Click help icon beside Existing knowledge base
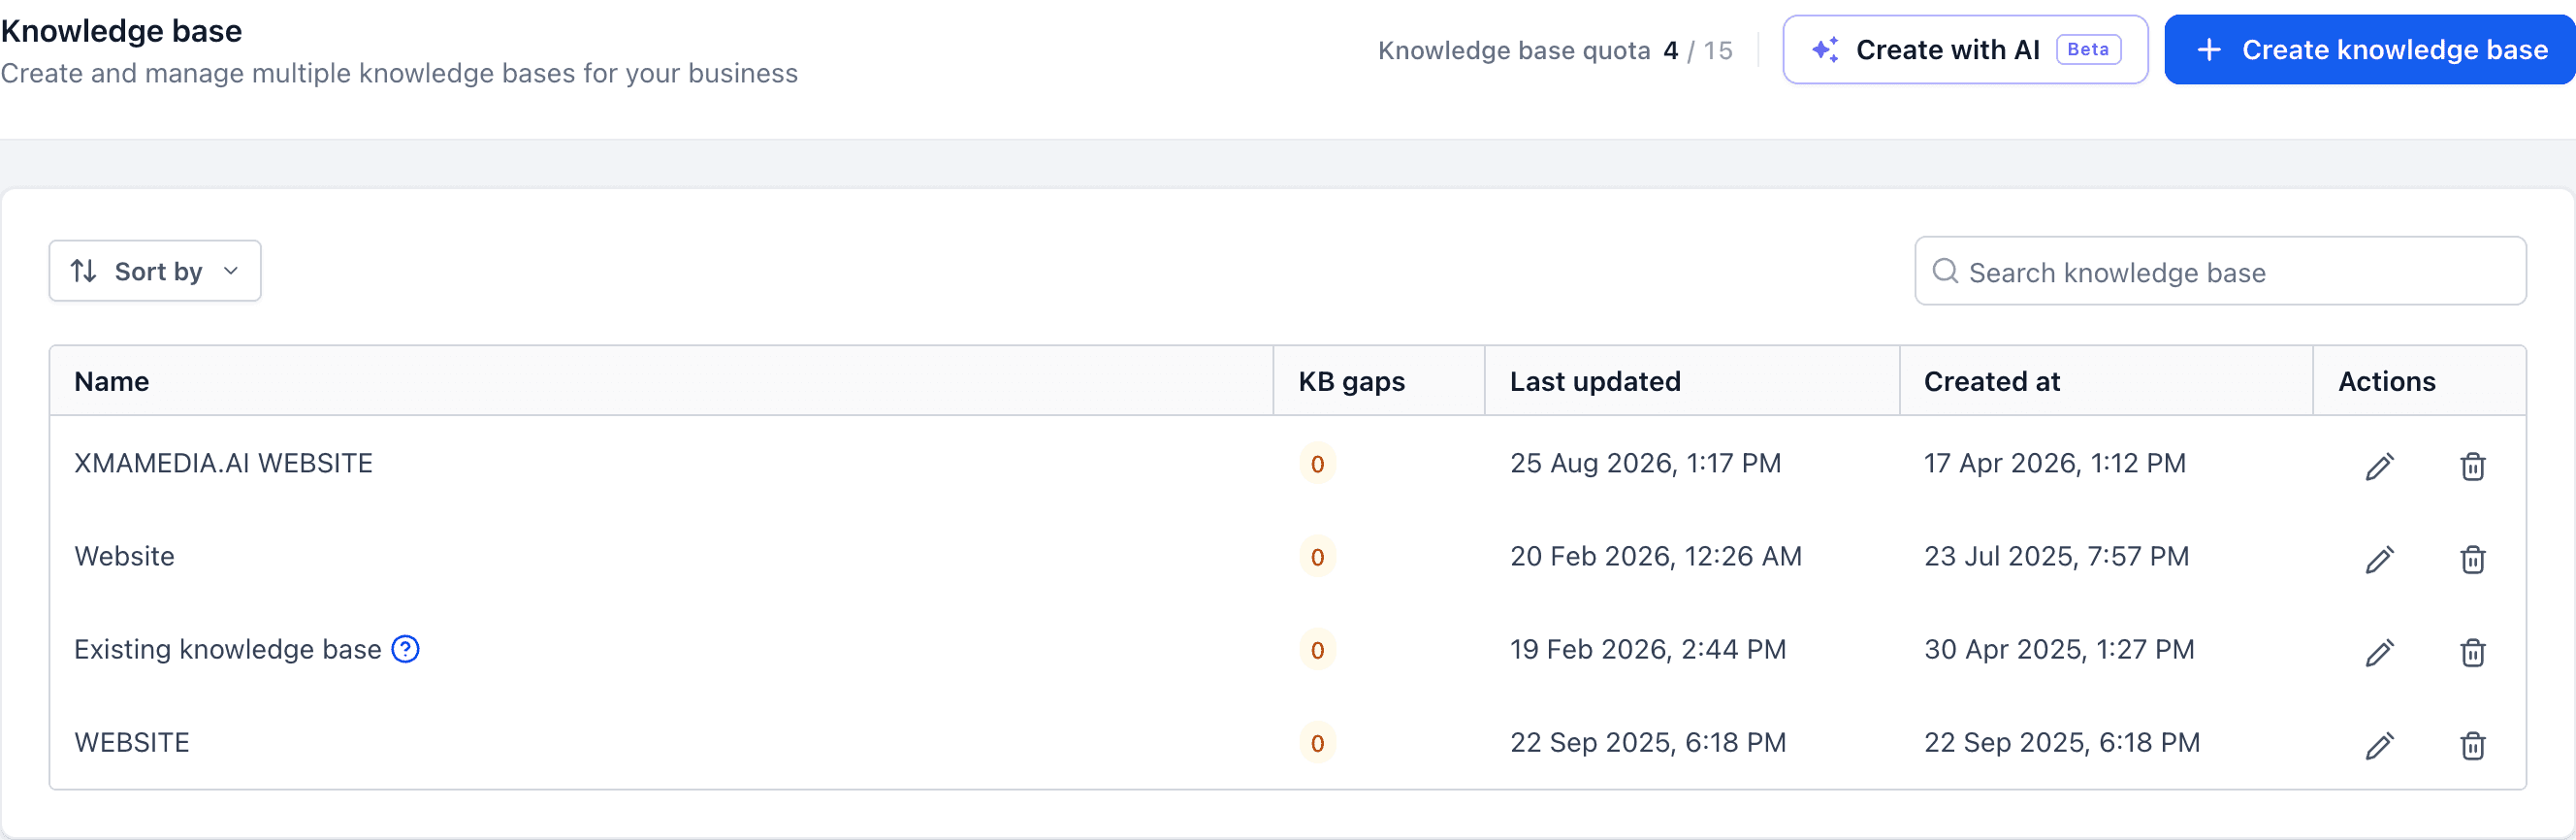 click(405, 649)
